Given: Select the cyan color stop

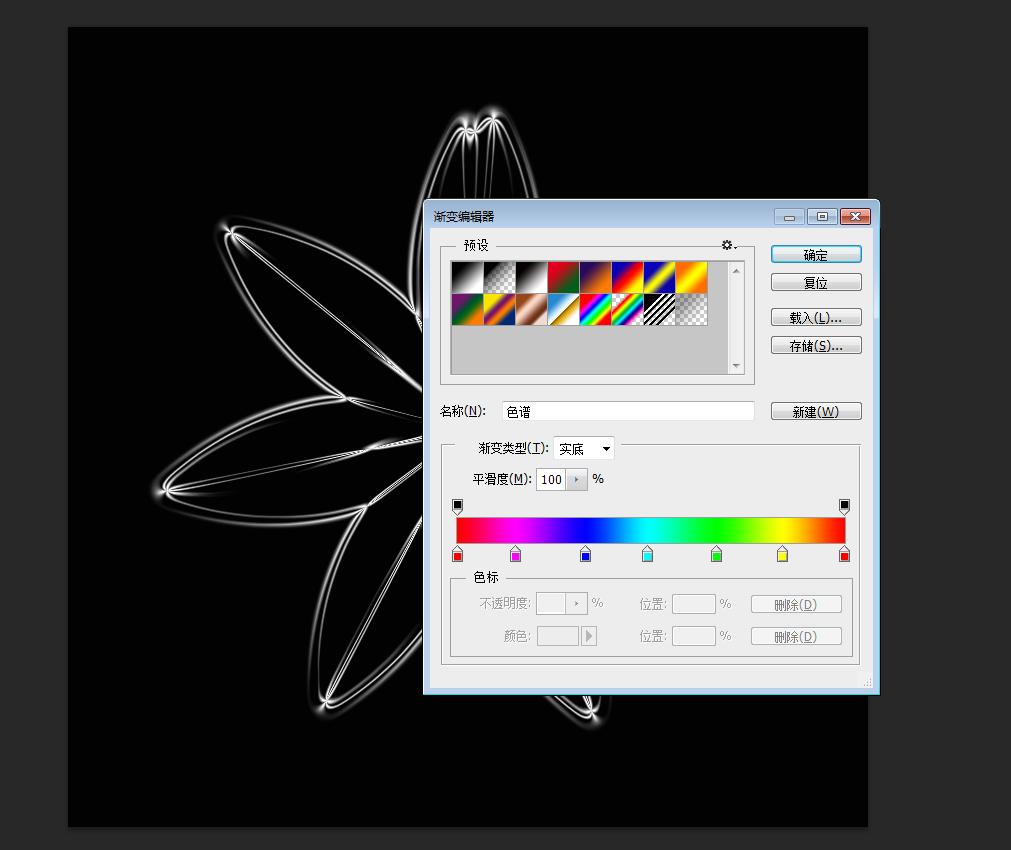Looking at the screenshot, I should click(647, 554).
